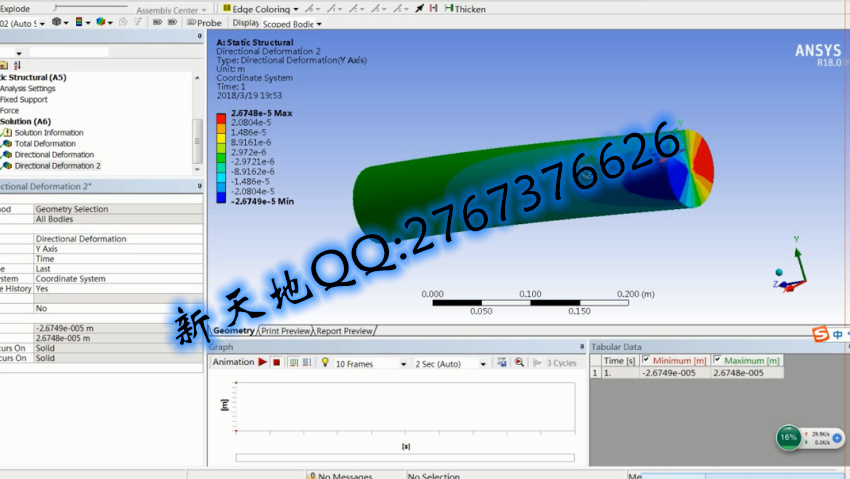Click the lightbulb icon in the Animation toolbar
The image size is (850, 479).
coord(324,363)
